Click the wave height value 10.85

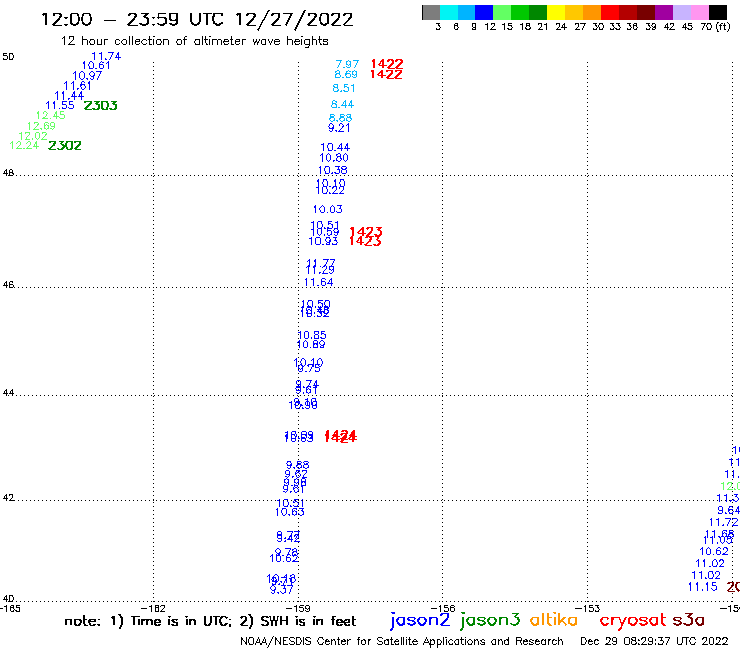point(312,335)
